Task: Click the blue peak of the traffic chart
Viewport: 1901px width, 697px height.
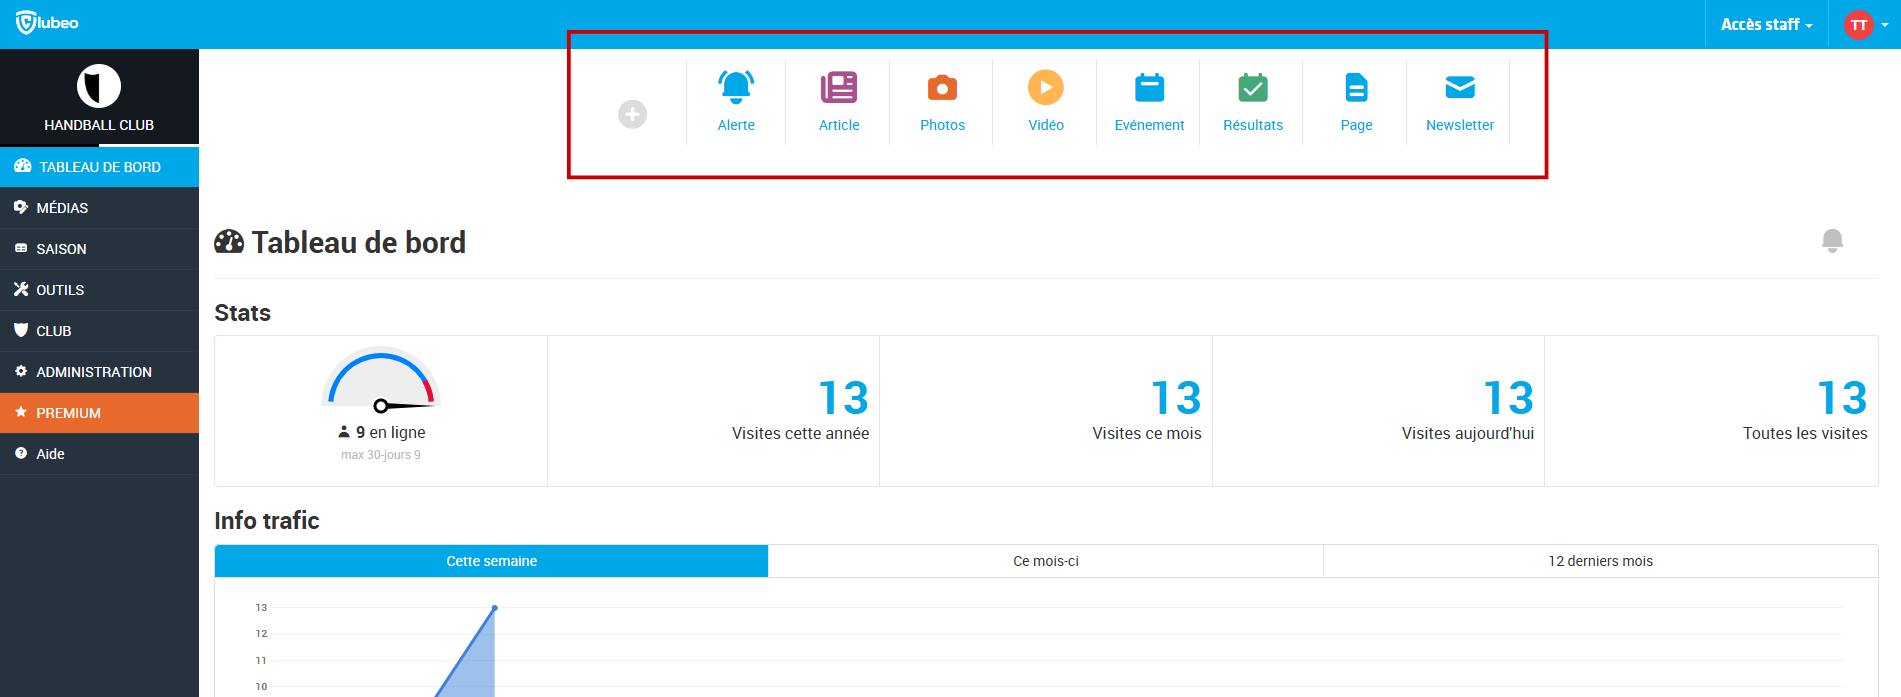Action: click(x=494, y=608)
